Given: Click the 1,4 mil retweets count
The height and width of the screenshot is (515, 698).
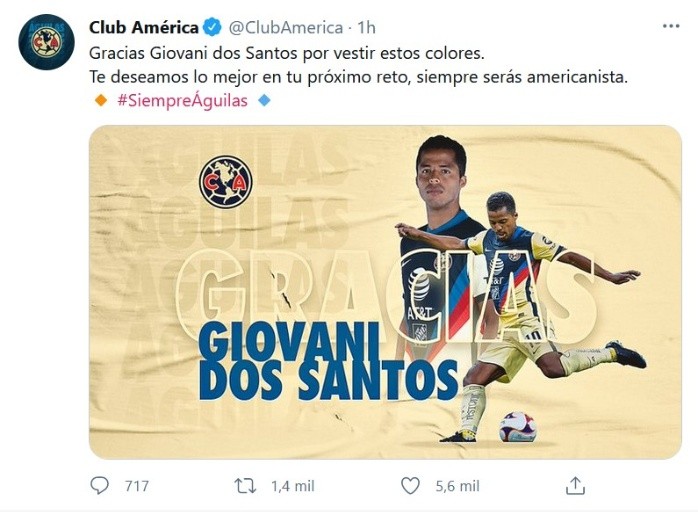Looking at the screenshot, I should coord(293,486).
